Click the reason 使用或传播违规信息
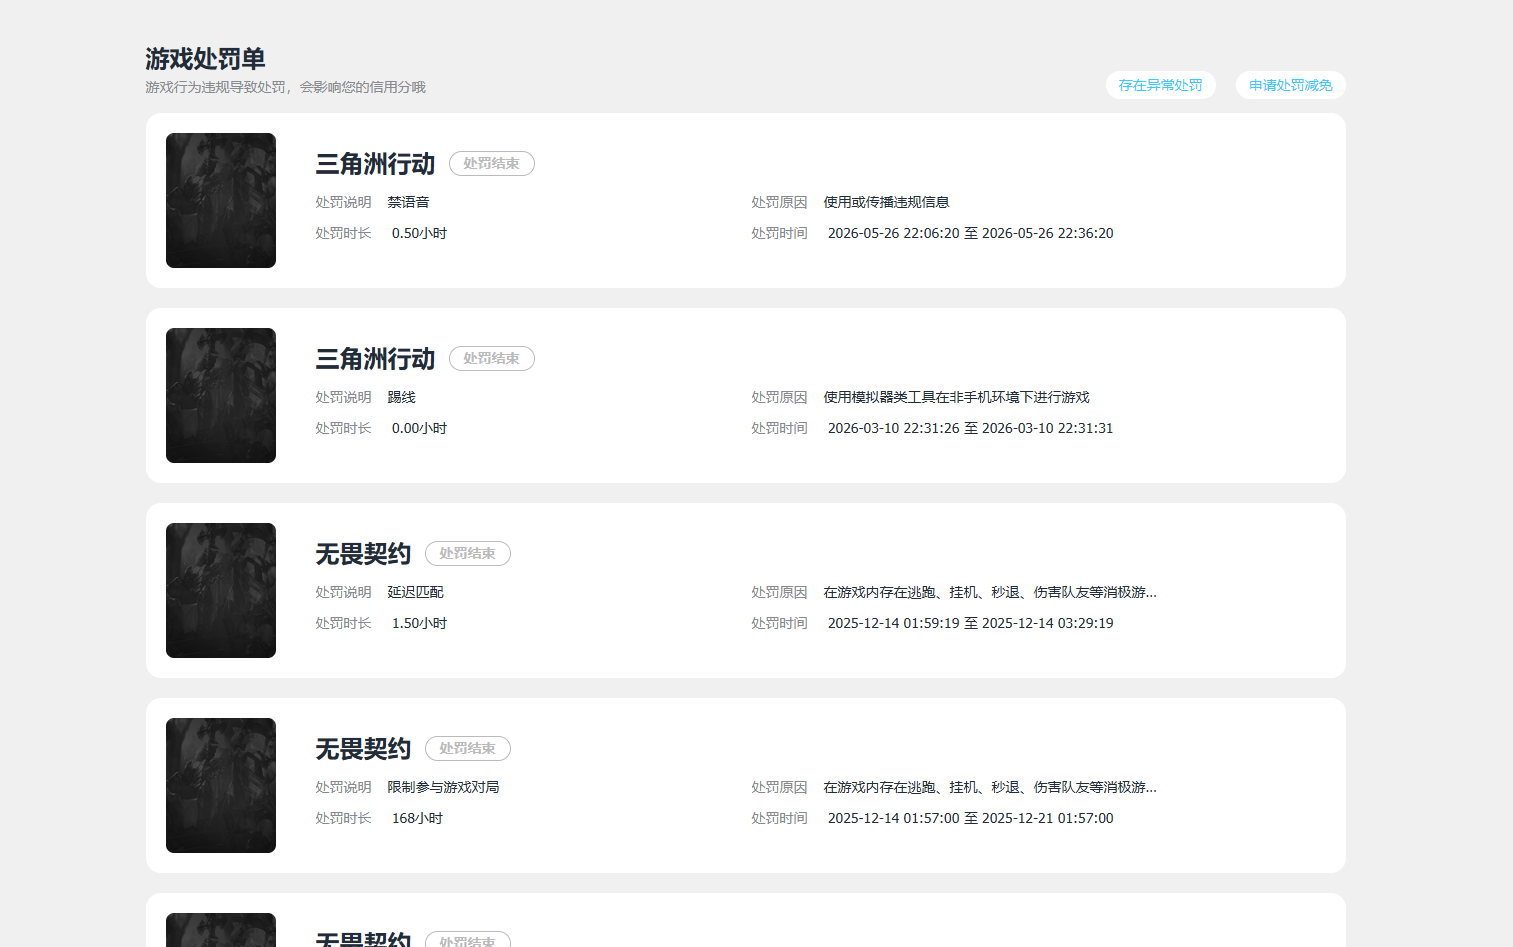The height and width of the screenshot is (947, 1513). (x=886, y=202)
